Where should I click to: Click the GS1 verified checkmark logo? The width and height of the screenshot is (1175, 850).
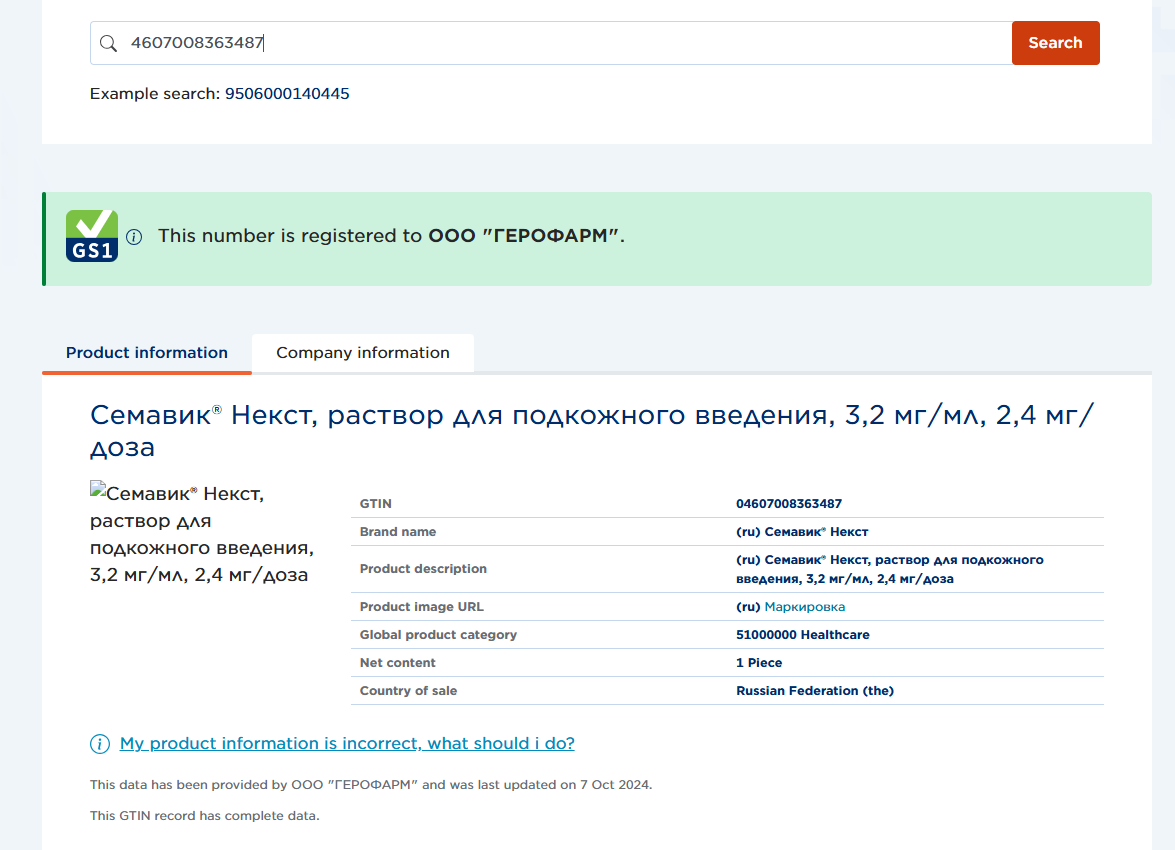click(x=92, y=236)
